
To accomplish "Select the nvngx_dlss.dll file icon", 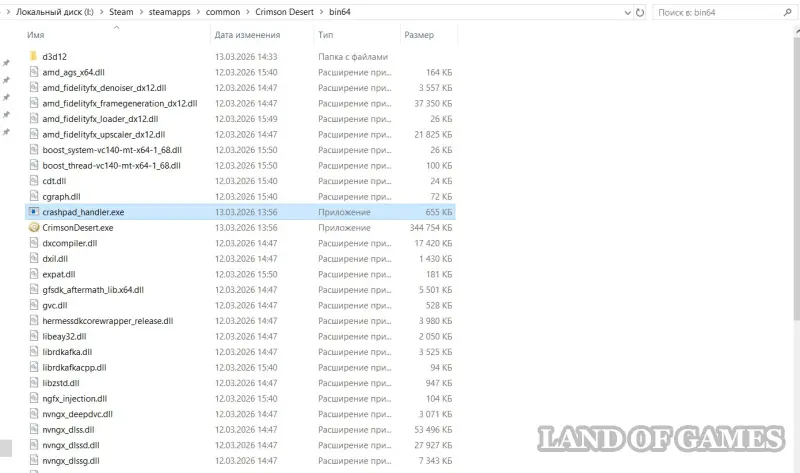I will click(34, 429).
